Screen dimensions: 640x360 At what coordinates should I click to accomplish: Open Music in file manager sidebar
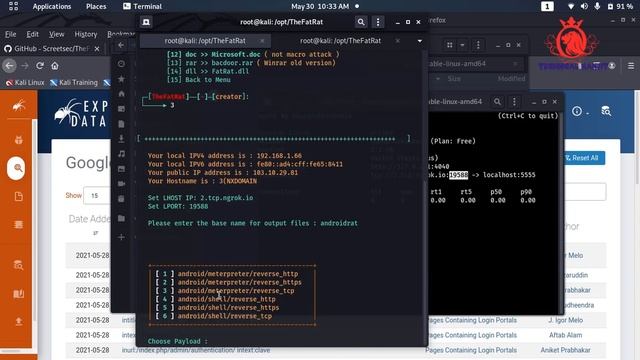(x=121, y=154)
